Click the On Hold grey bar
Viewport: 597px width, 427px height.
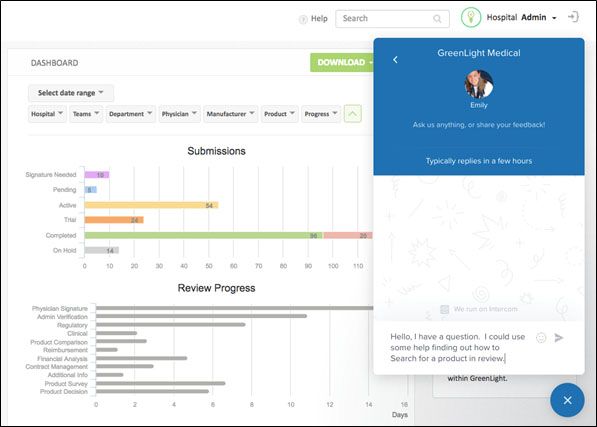(102, 250)
